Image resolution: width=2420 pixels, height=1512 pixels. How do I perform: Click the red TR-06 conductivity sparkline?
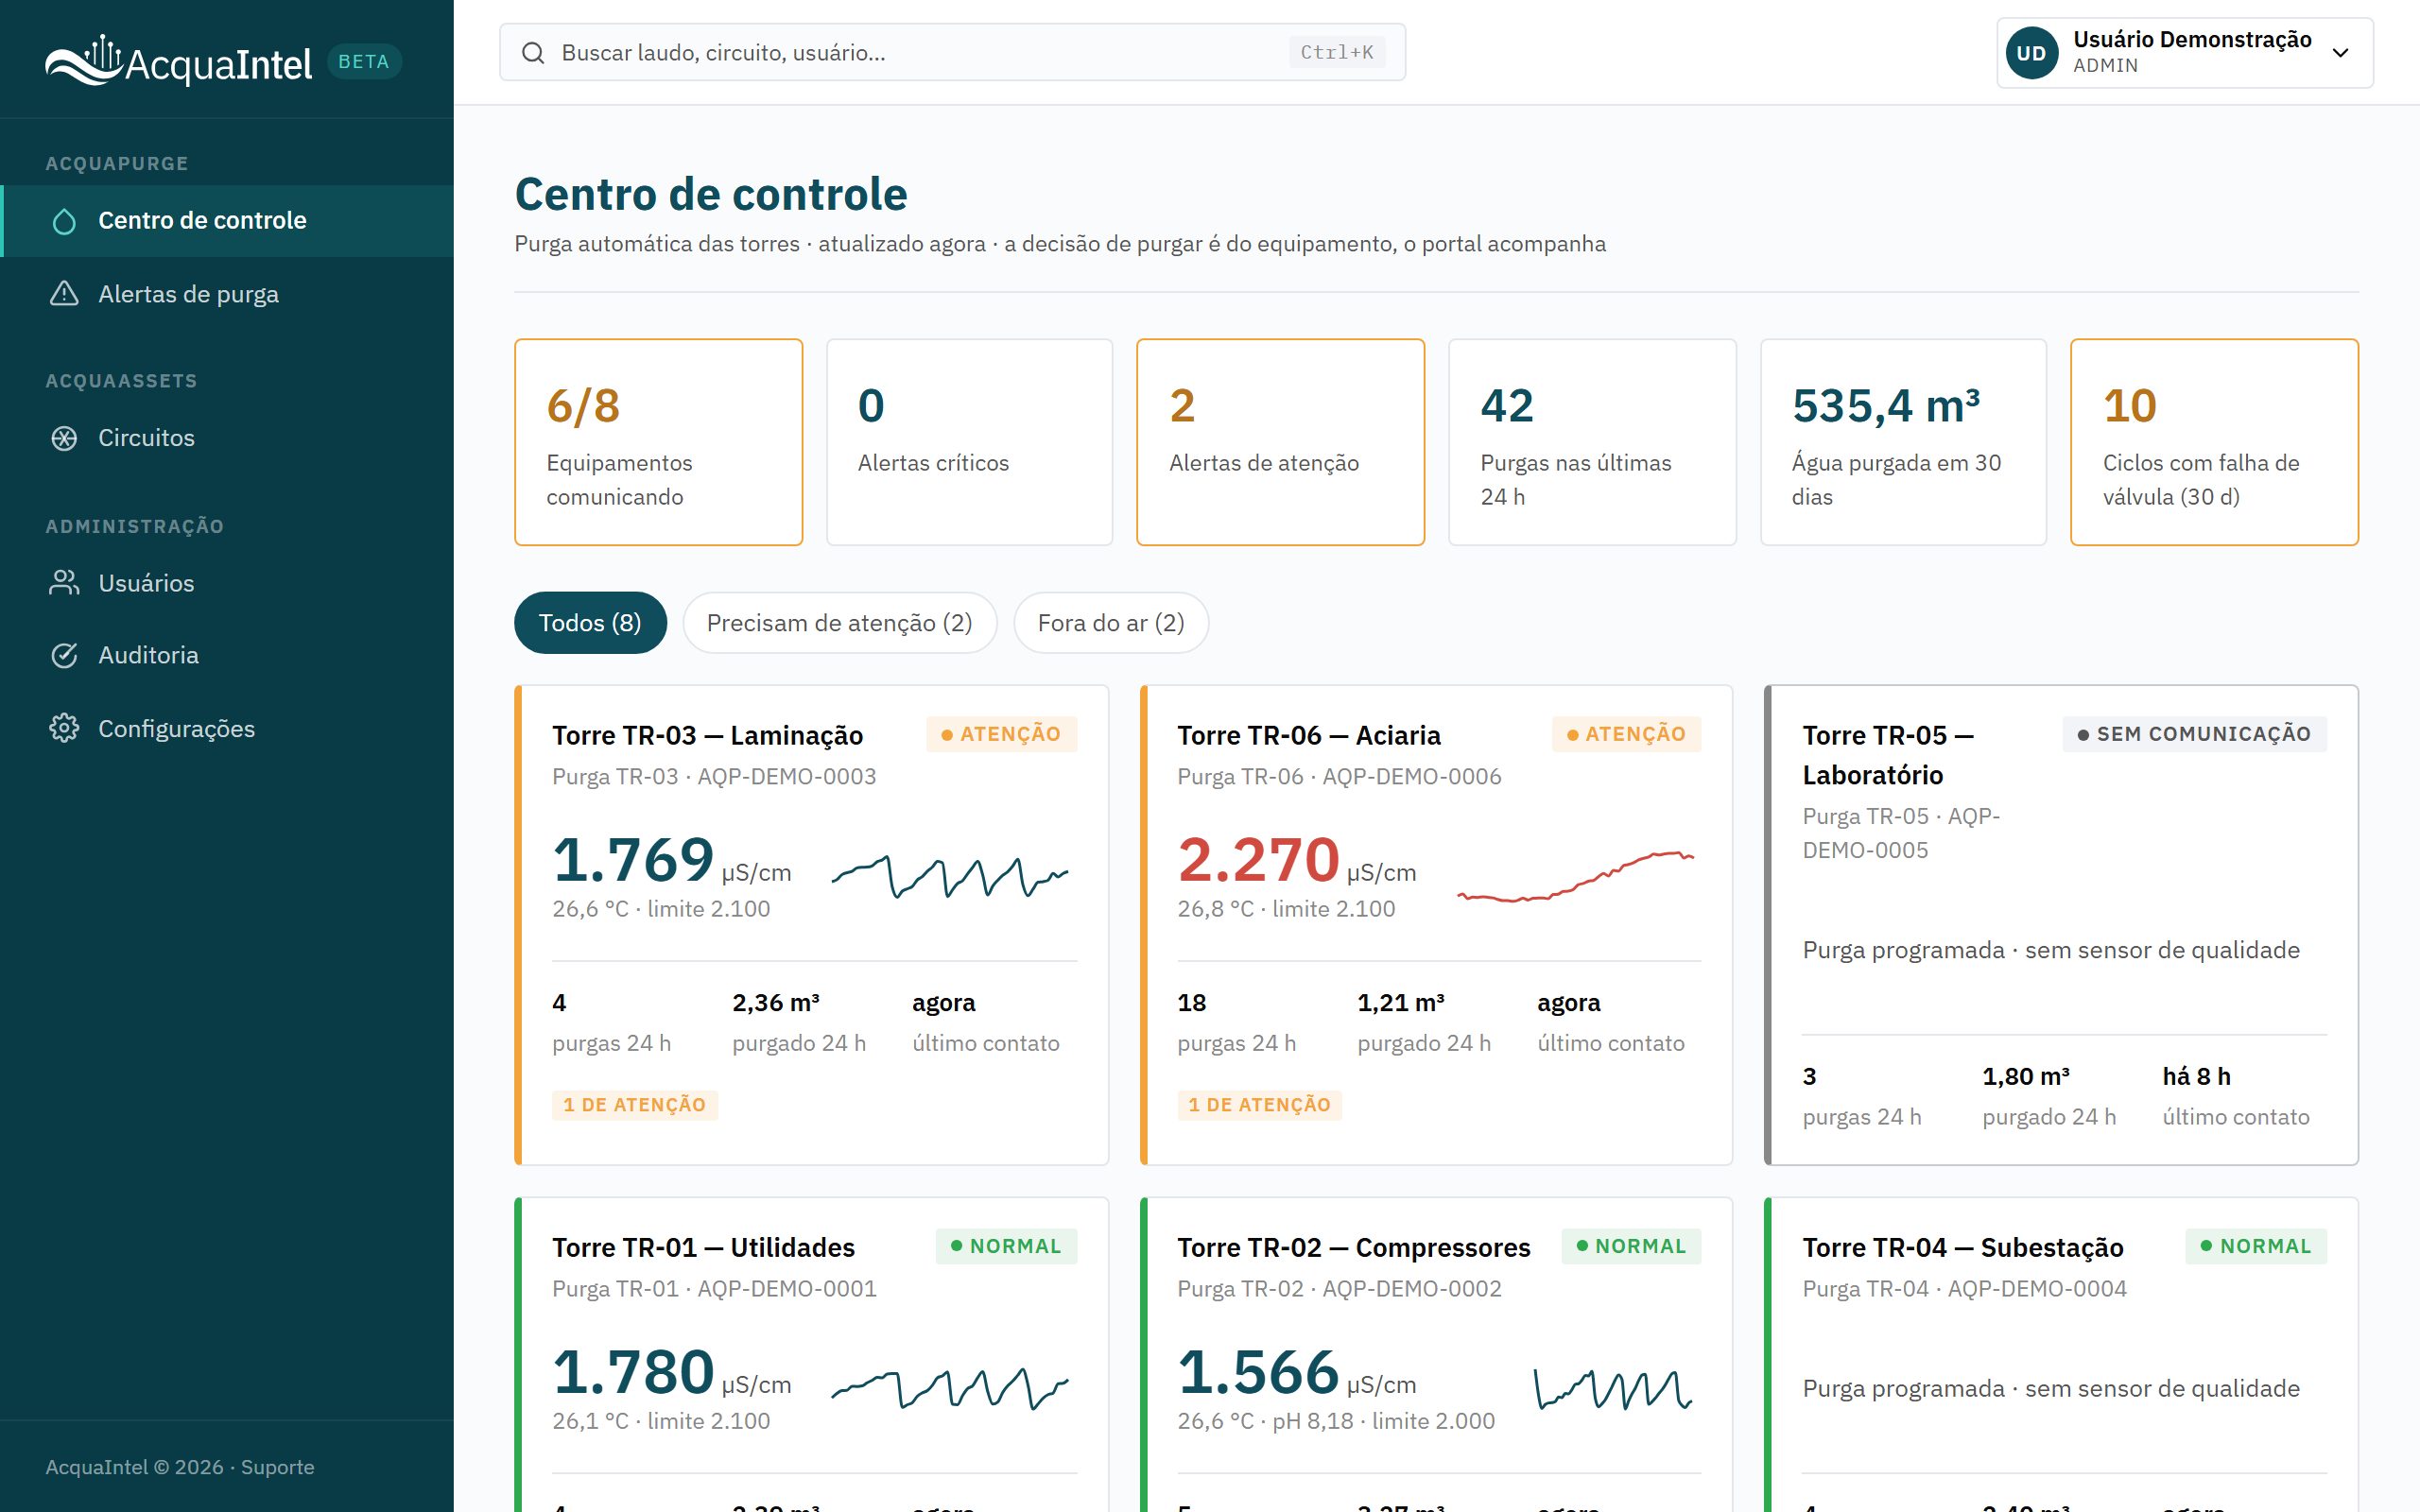point(1575,876)
